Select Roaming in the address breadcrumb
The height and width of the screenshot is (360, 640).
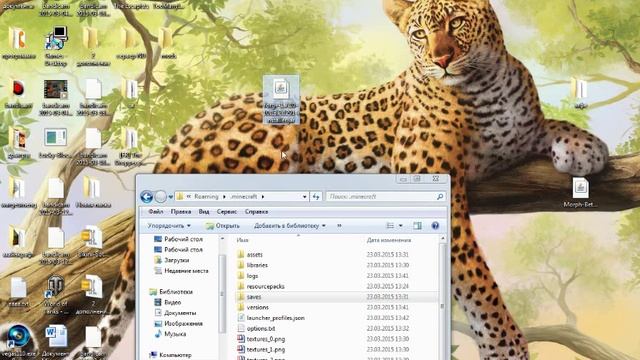pyautogui.click(x=206, y=197)
